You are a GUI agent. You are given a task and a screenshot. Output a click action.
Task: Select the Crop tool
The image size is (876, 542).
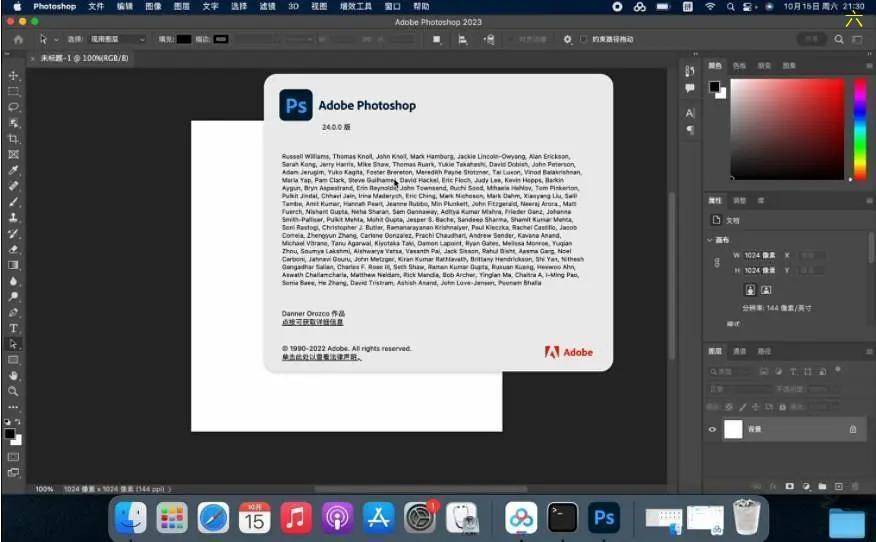coord(13,139)
